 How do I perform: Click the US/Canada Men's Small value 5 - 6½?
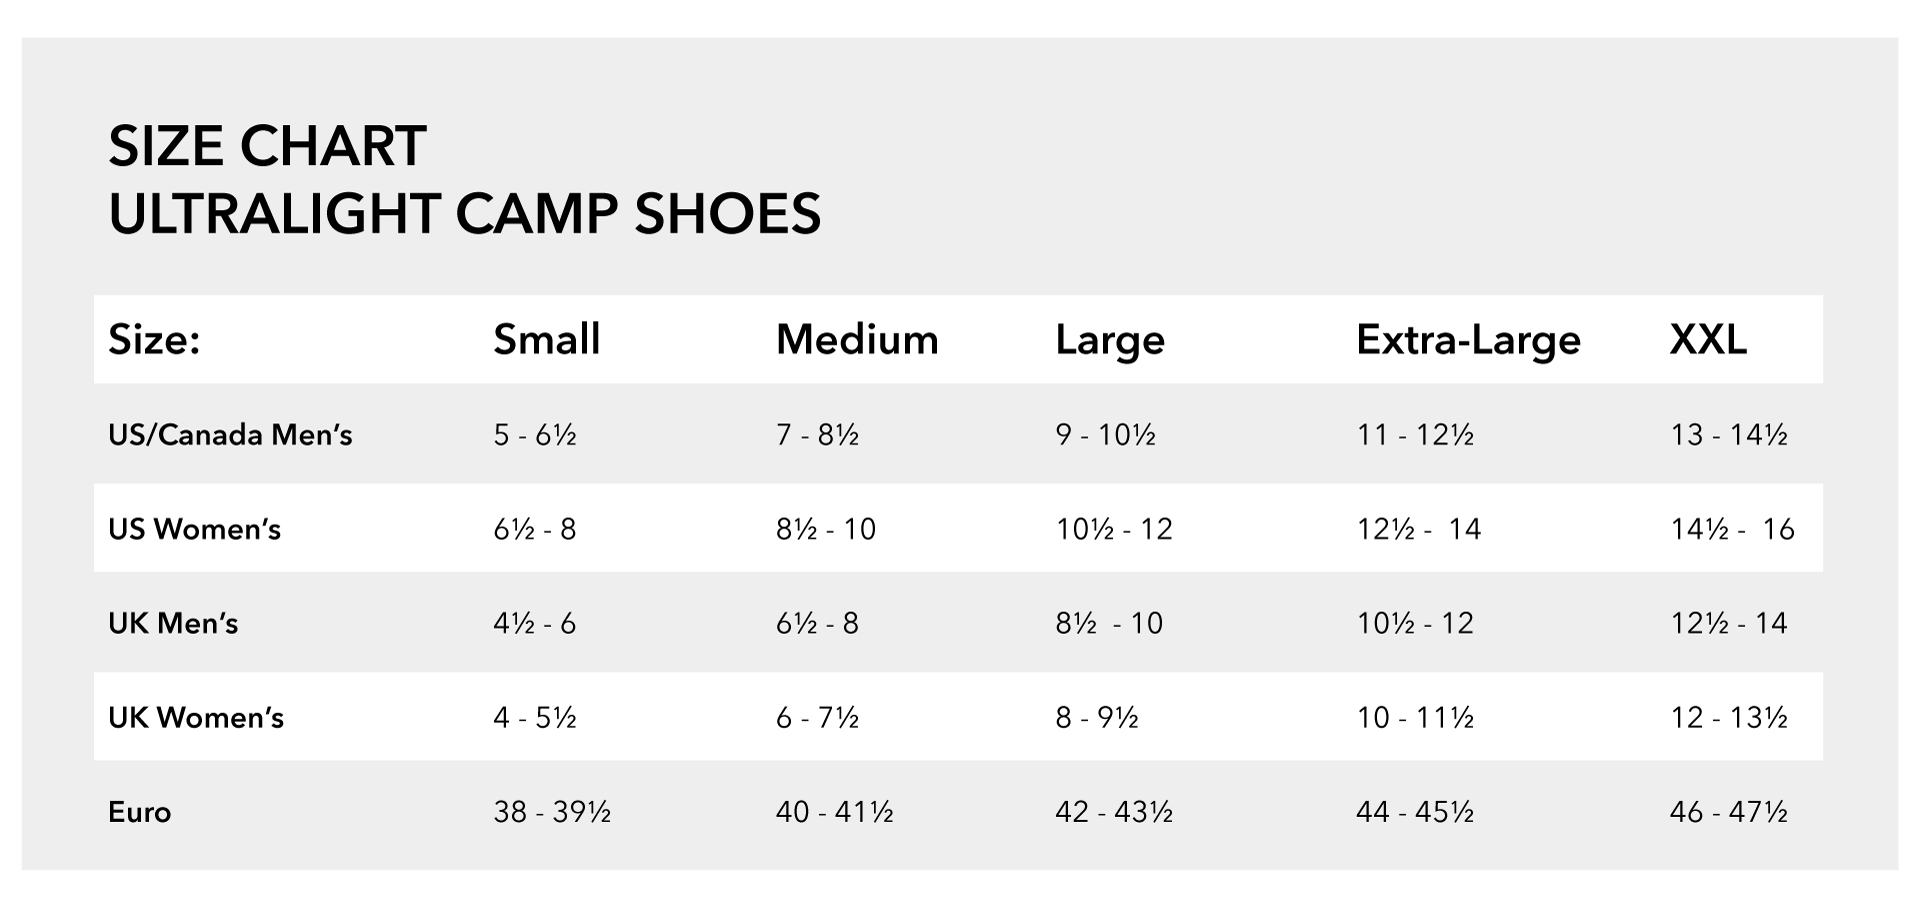[535, 435]
